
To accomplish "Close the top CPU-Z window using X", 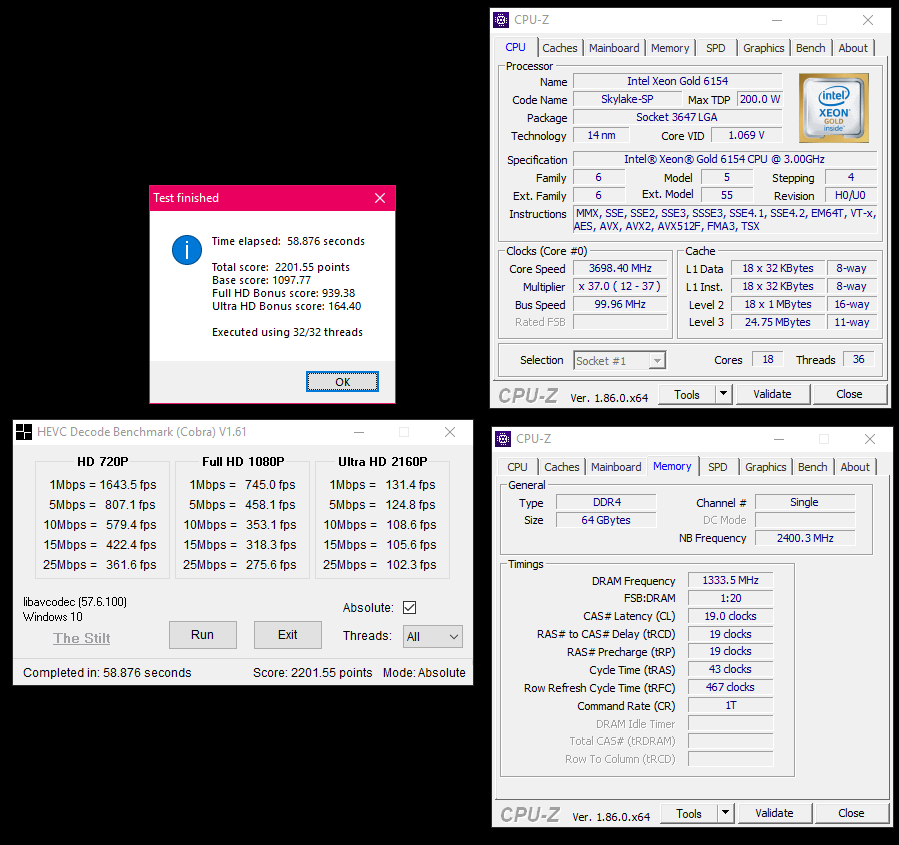I will point(868,20).
